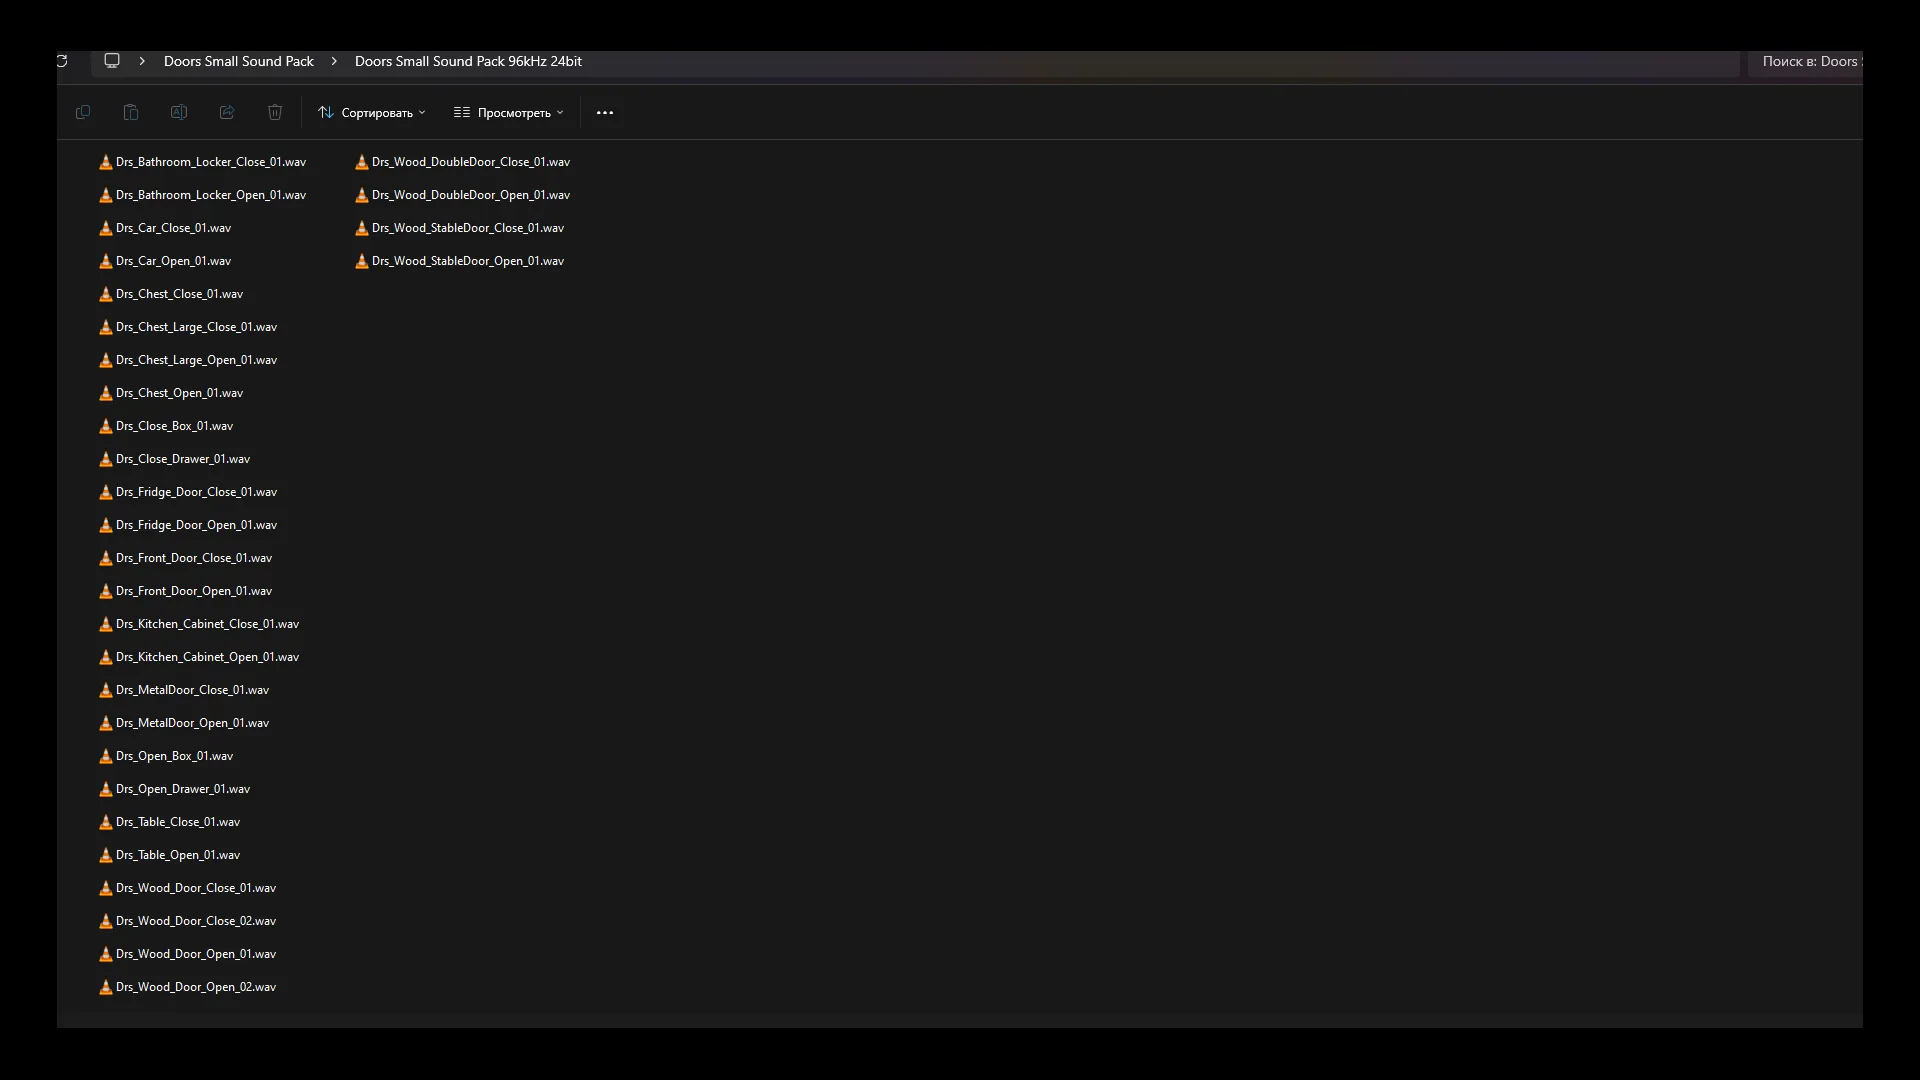Click Doors Small Sound Pack 96kHz 24bit breadcrumb
The width and height of the screenshot is (1920, 1080).
pyautogui.click(x=468, y=61)
